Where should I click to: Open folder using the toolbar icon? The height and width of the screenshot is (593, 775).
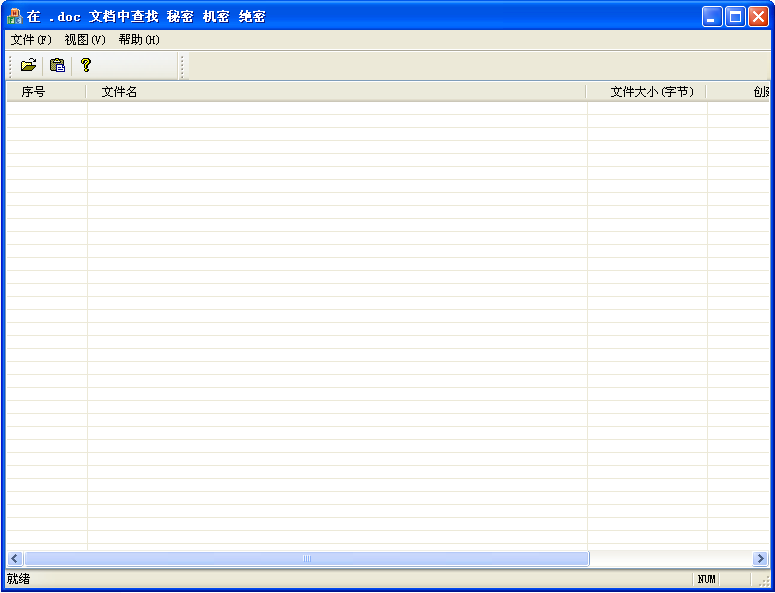29,65
